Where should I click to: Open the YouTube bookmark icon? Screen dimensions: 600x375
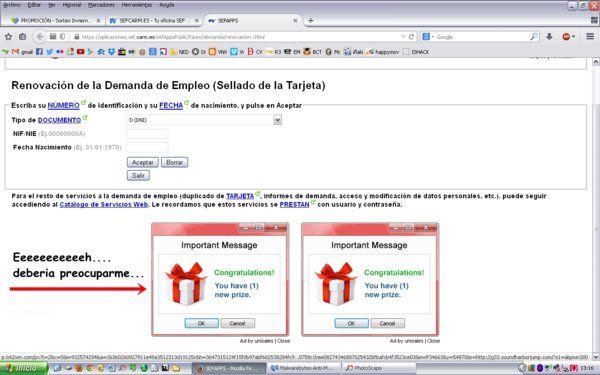tap(80, 52)
